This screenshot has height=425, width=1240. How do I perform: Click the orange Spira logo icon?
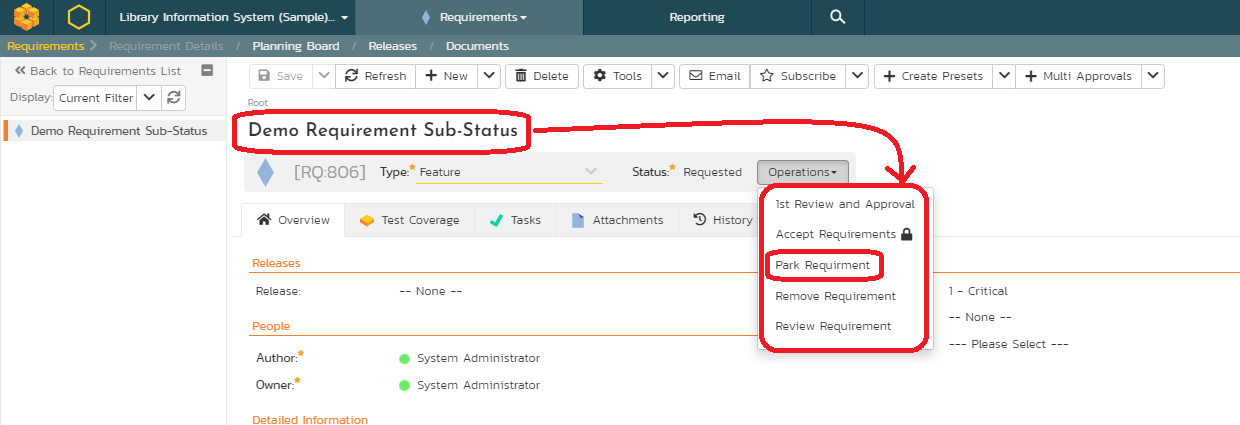27,17
